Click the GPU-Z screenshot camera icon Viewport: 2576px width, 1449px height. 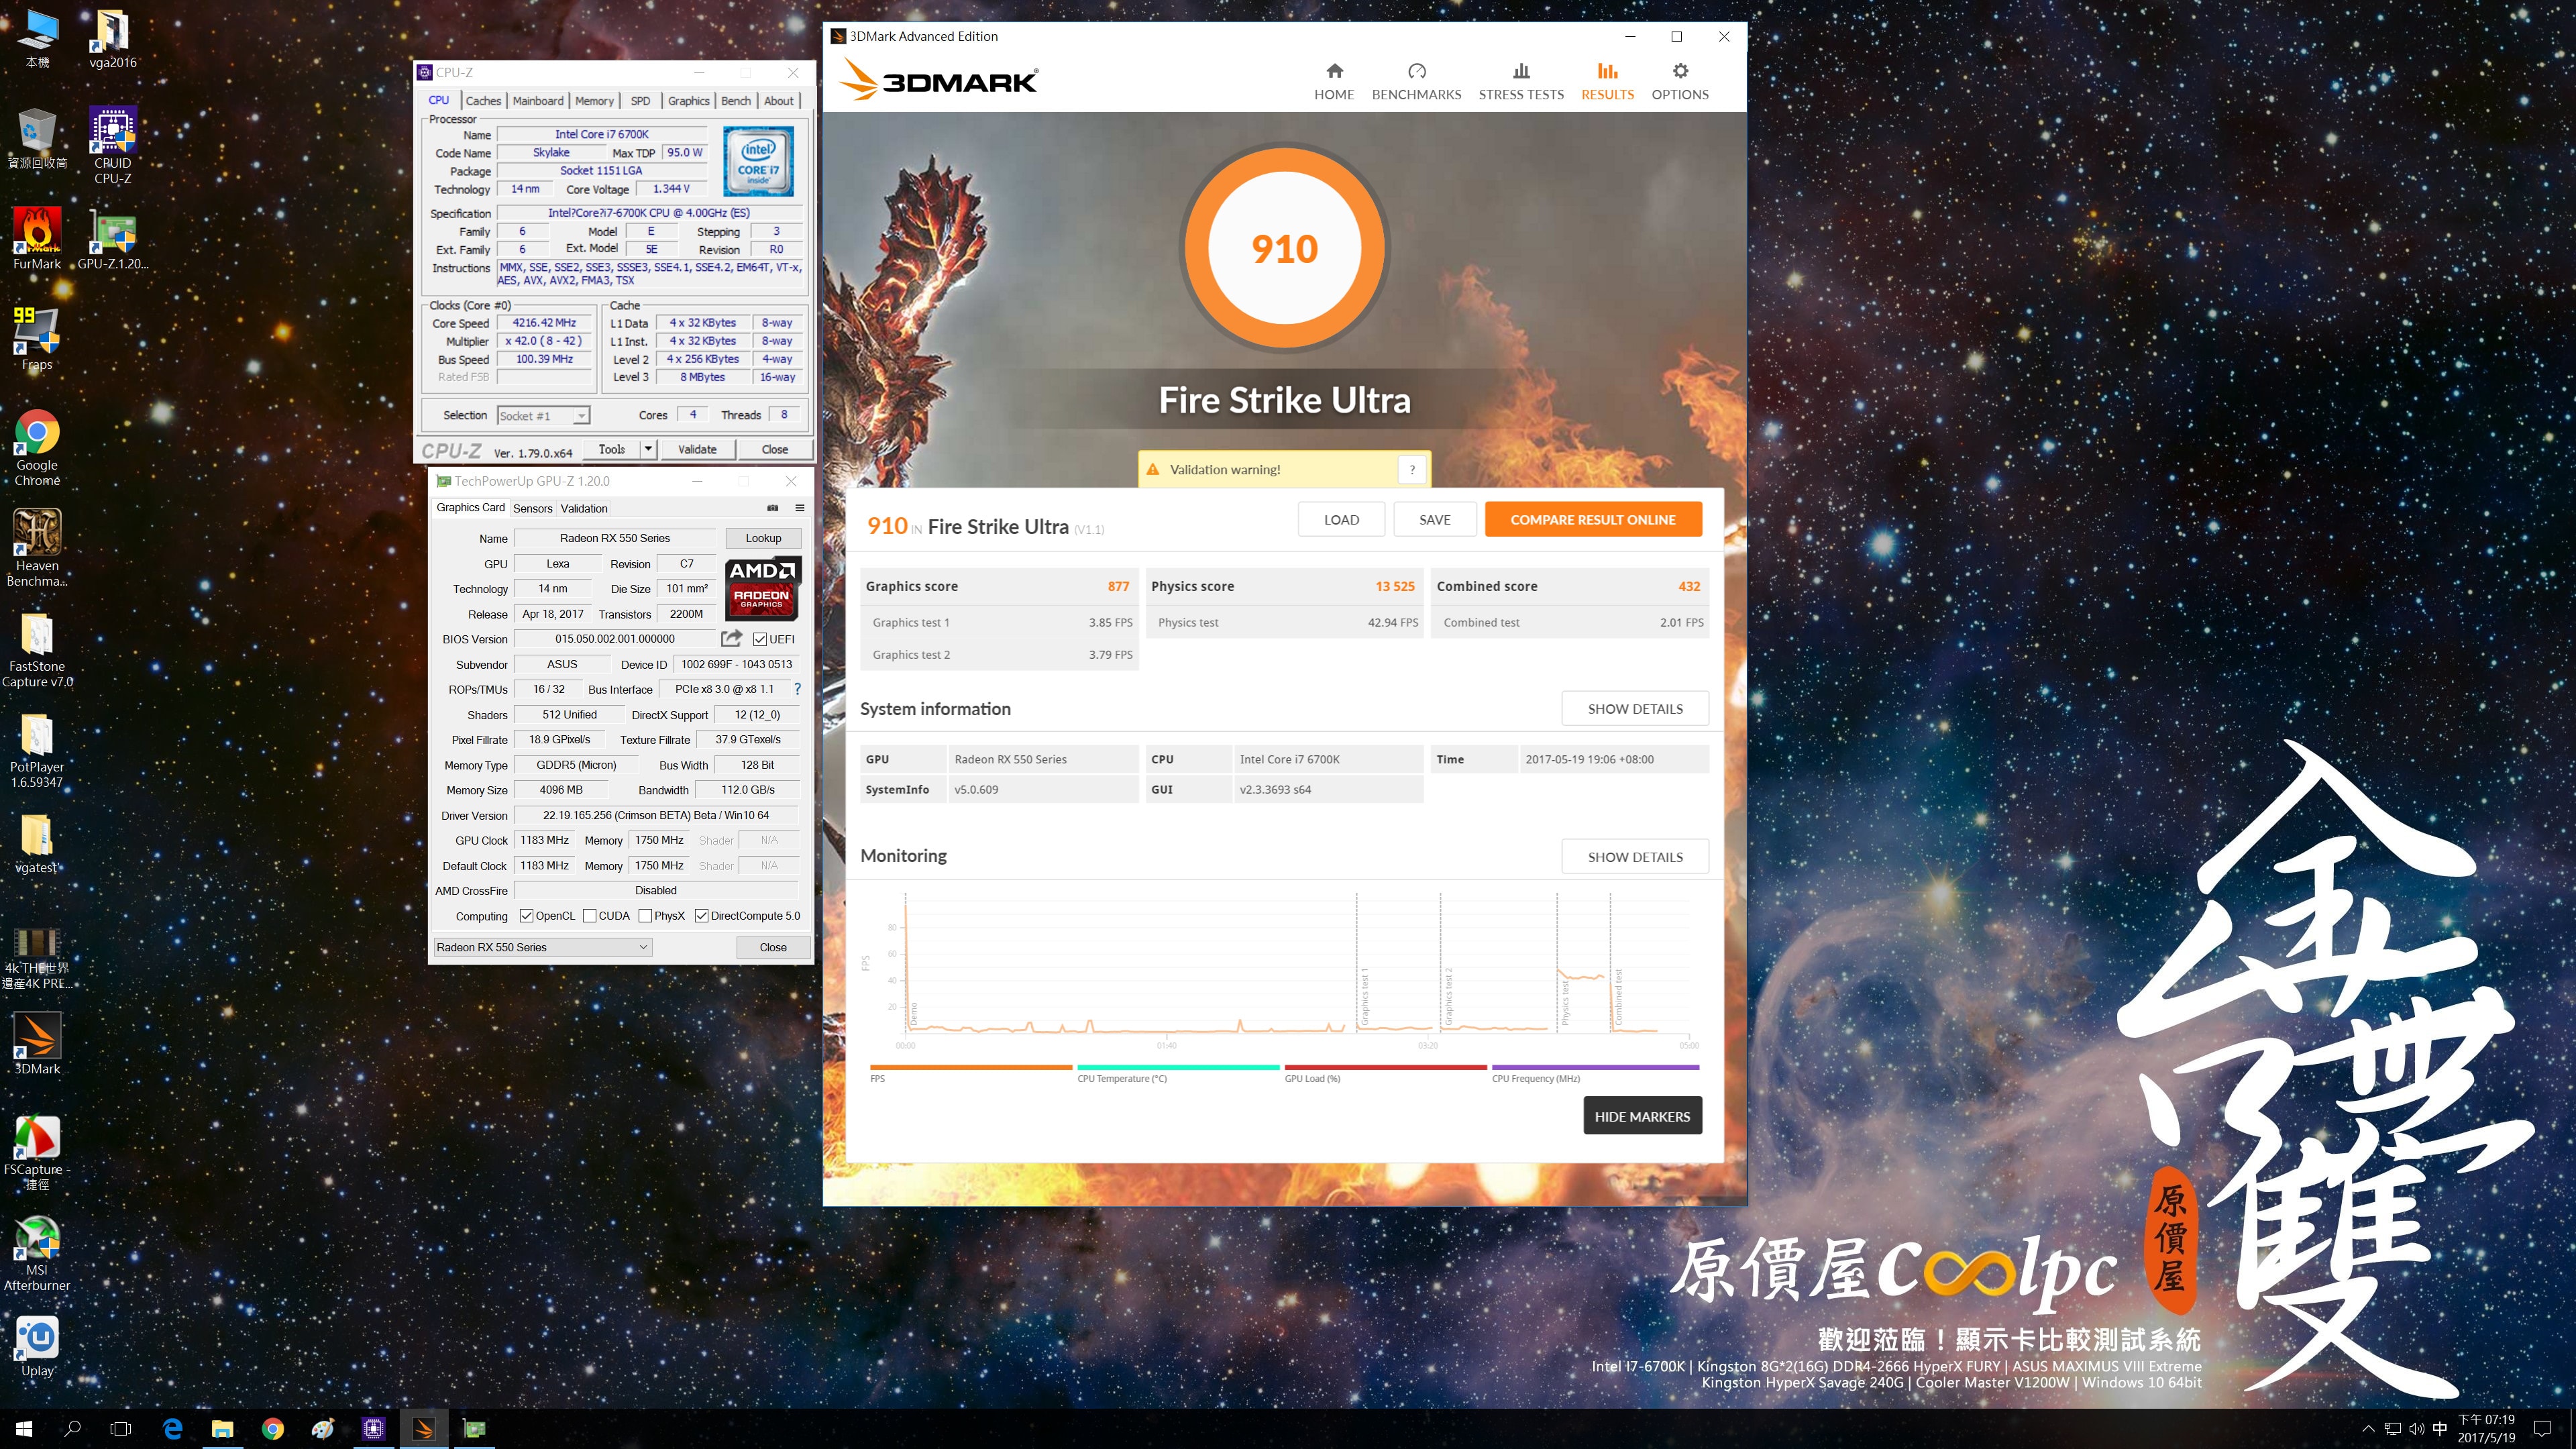click(x=772, y=508)
